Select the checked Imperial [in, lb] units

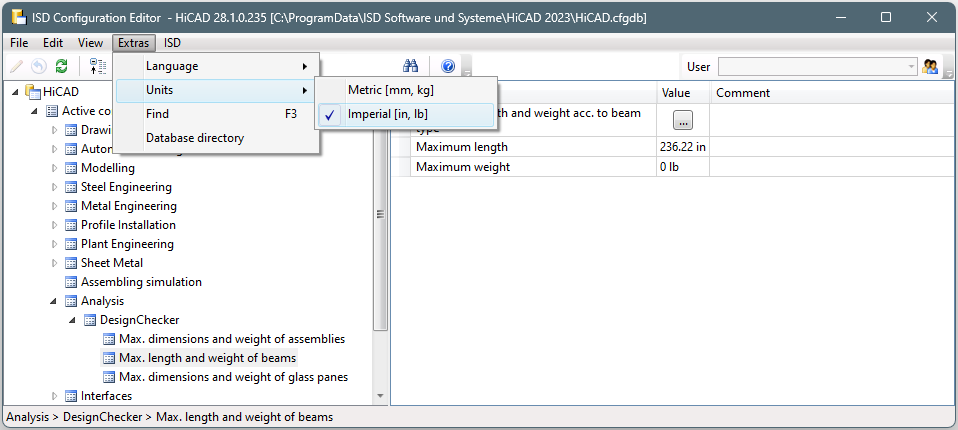coord(406,114)
